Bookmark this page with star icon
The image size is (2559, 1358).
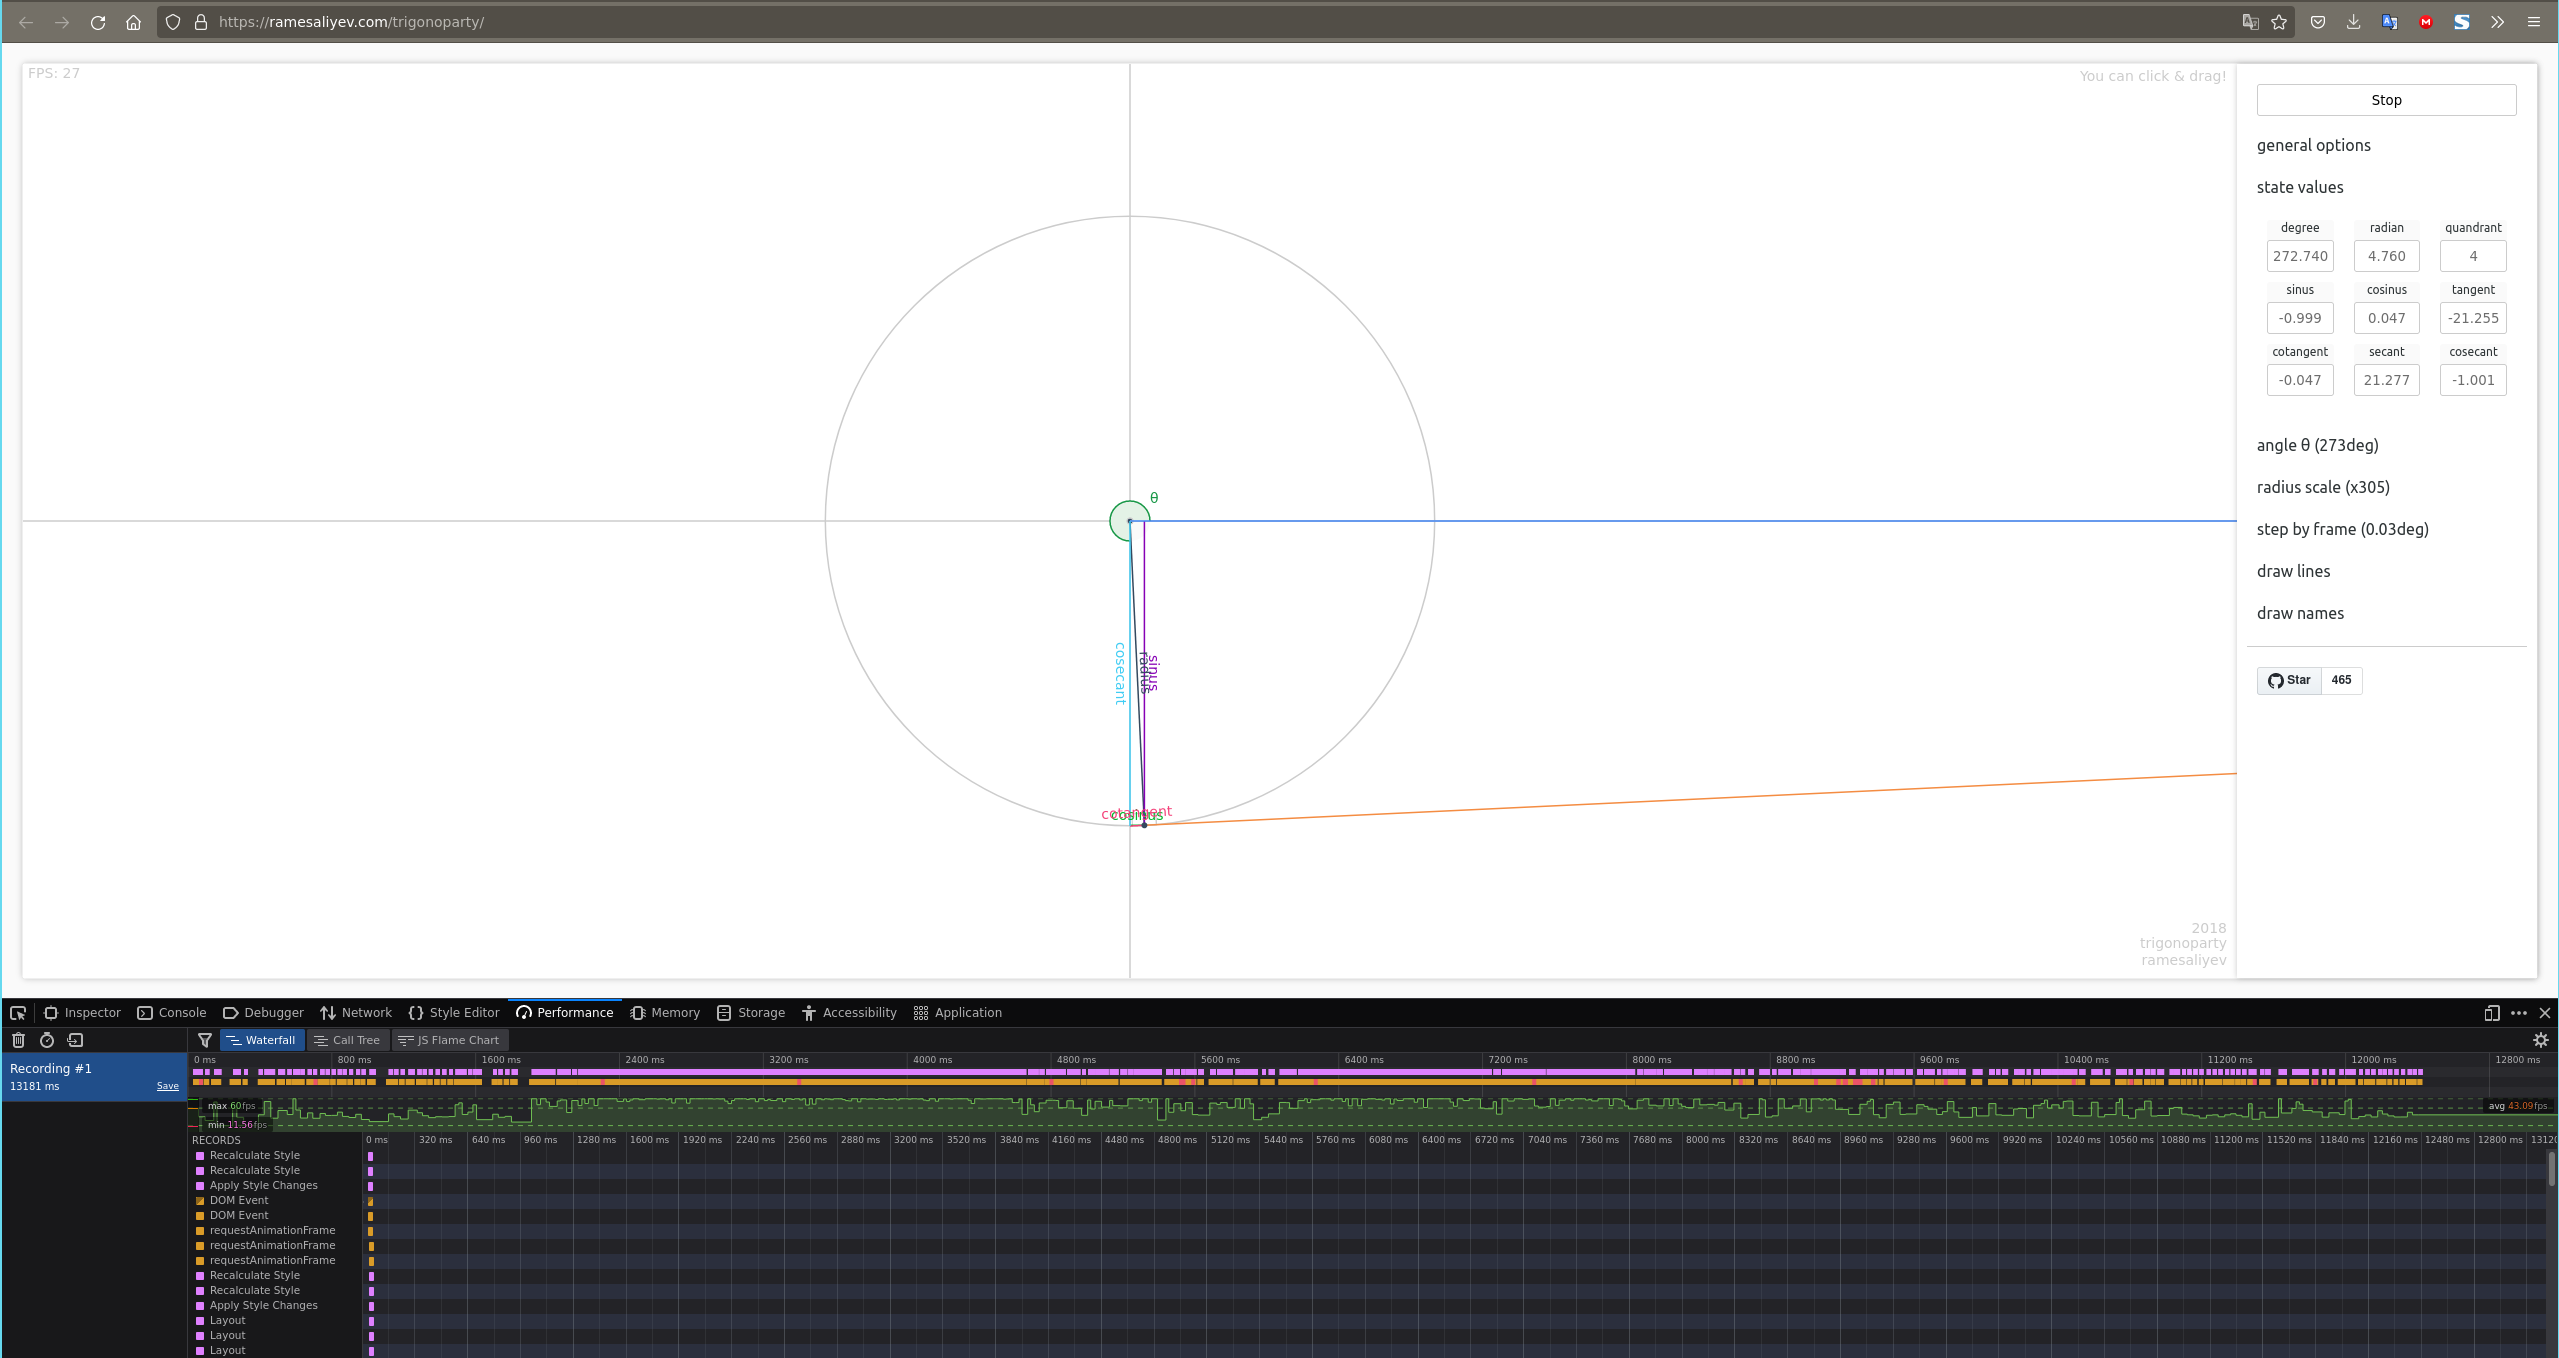click(2279, 22)
